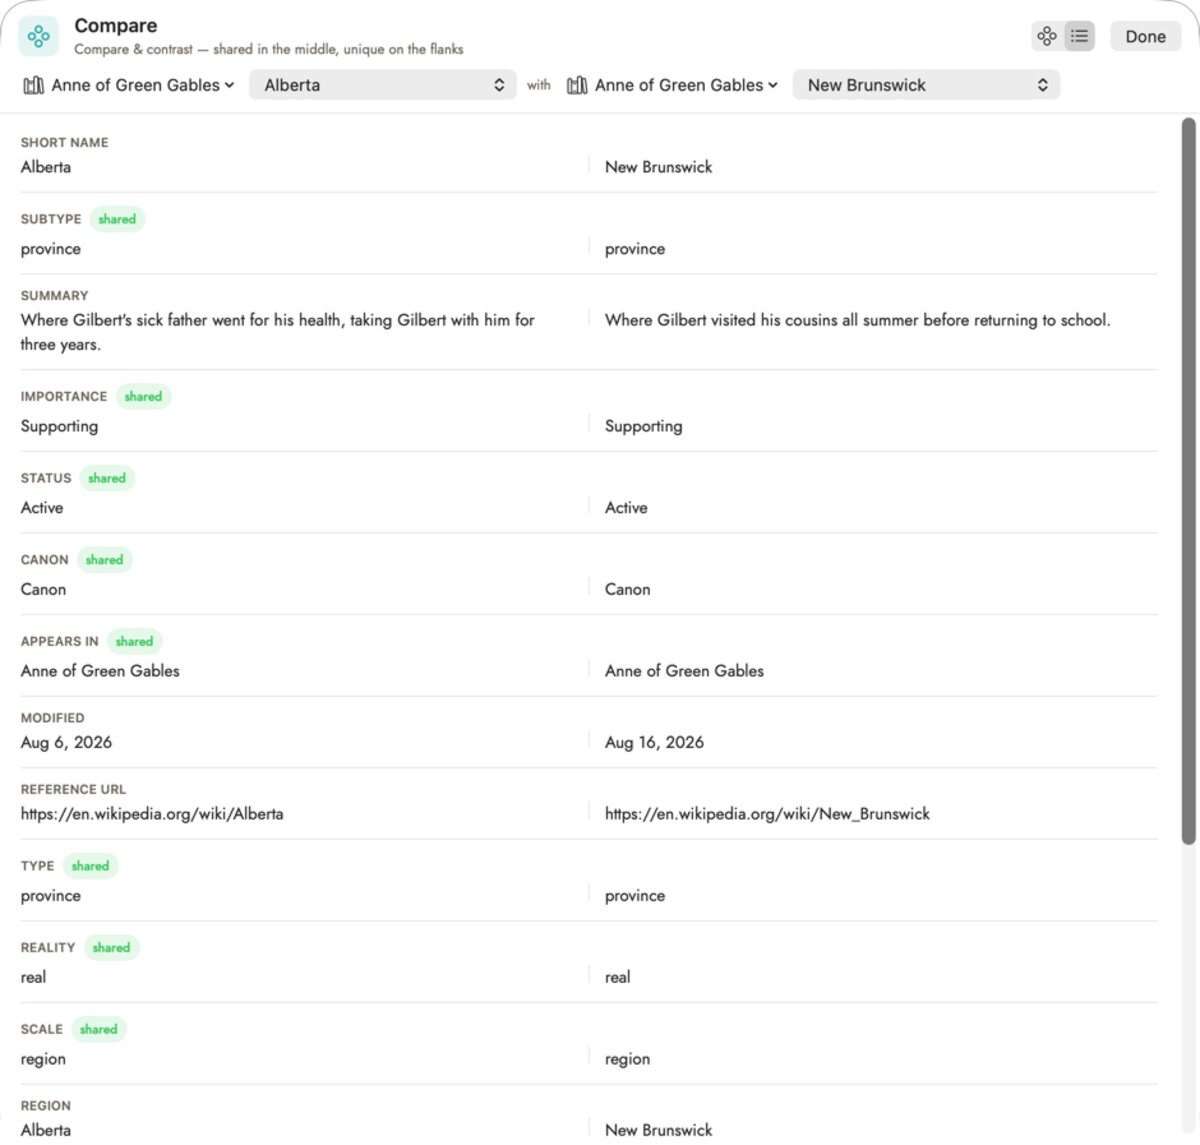Click the REFERENCE URL field label
This screenshot has width=1200, height=1145.
[x=73, y=789]
